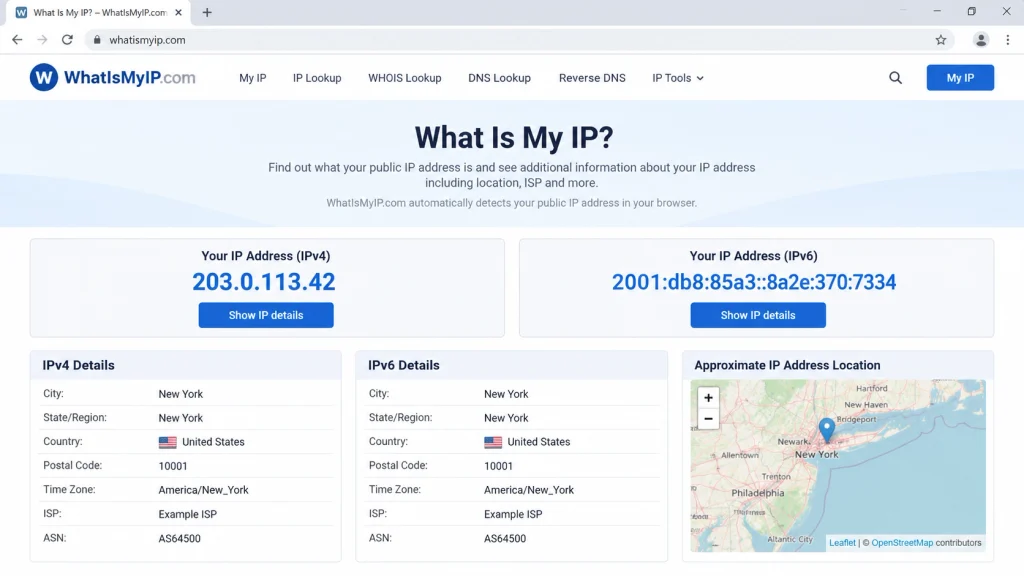Open a new tab with plus icon
Viewport: 1024px width, 576px height.
[x=207, y=12]
